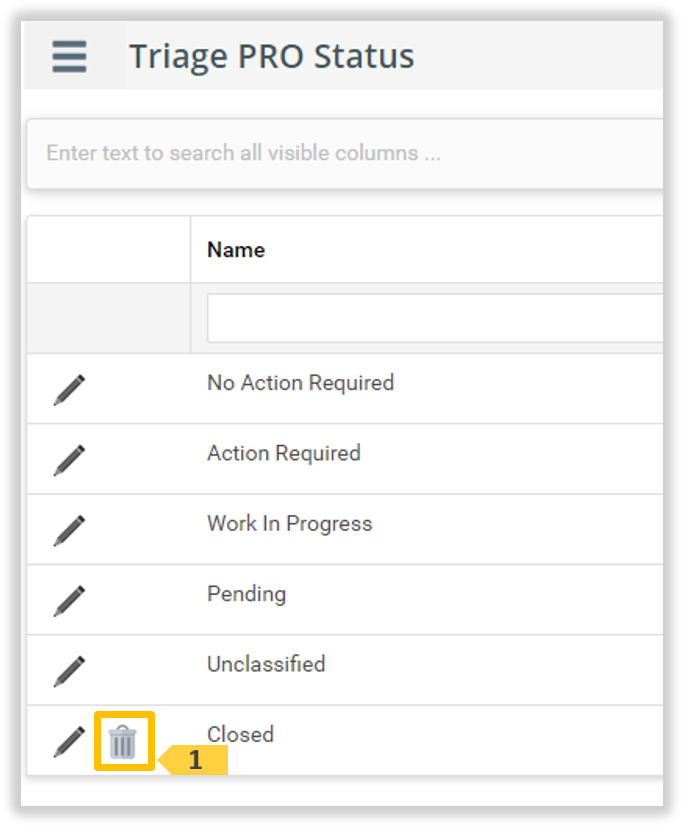Edit the Pending status row
Image resolution: width=684 pixels, height=827 pixels.
tap(69, 600)
